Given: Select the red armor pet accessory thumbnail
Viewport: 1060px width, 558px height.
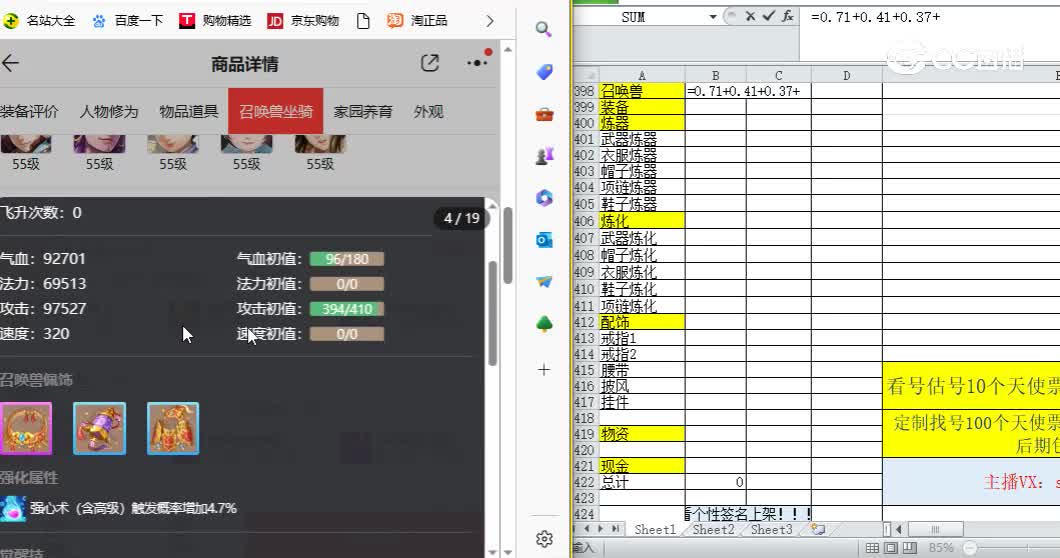Looking at the screenshot, I should 173,428.
